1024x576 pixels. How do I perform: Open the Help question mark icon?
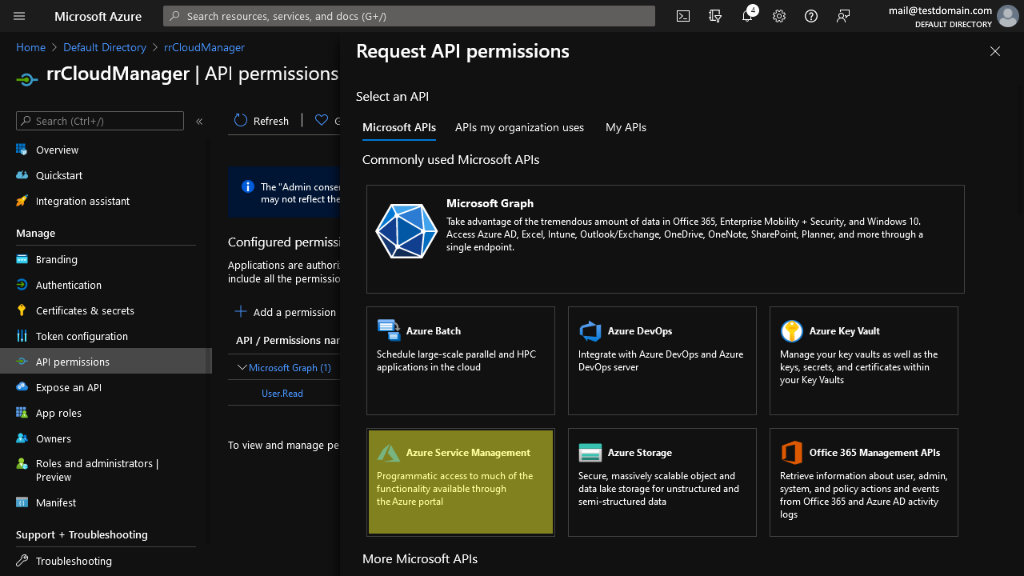point(811,16)
